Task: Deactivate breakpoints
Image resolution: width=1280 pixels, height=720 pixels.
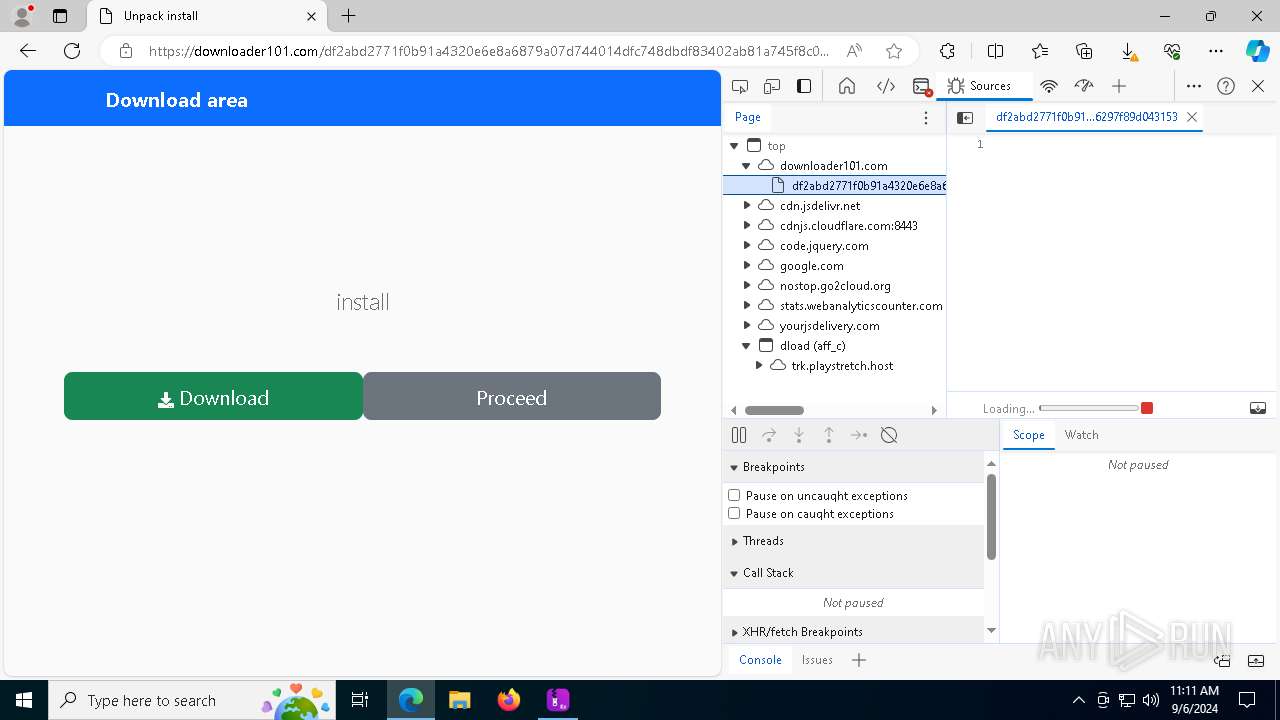Action: [889, 435]
